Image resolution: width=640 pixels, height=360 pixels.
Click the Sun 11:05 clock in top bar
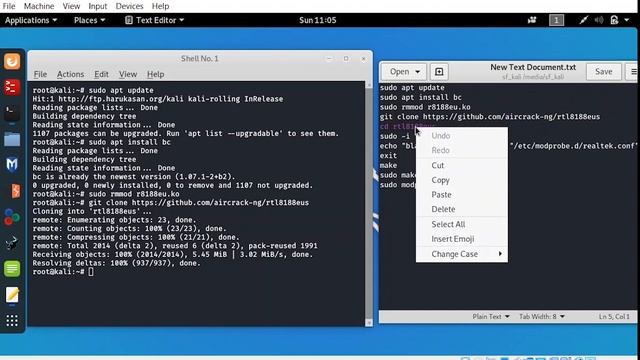click(x=318, y=20)
